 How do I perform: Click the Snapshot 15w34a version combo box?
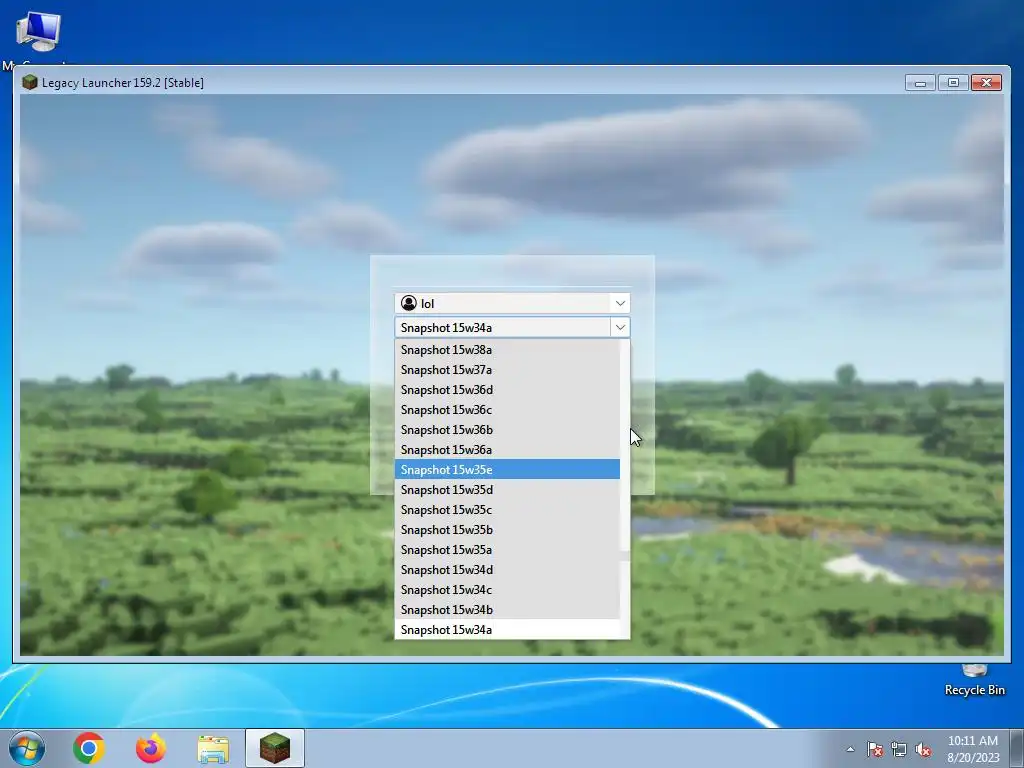click(x=512, y=327)
